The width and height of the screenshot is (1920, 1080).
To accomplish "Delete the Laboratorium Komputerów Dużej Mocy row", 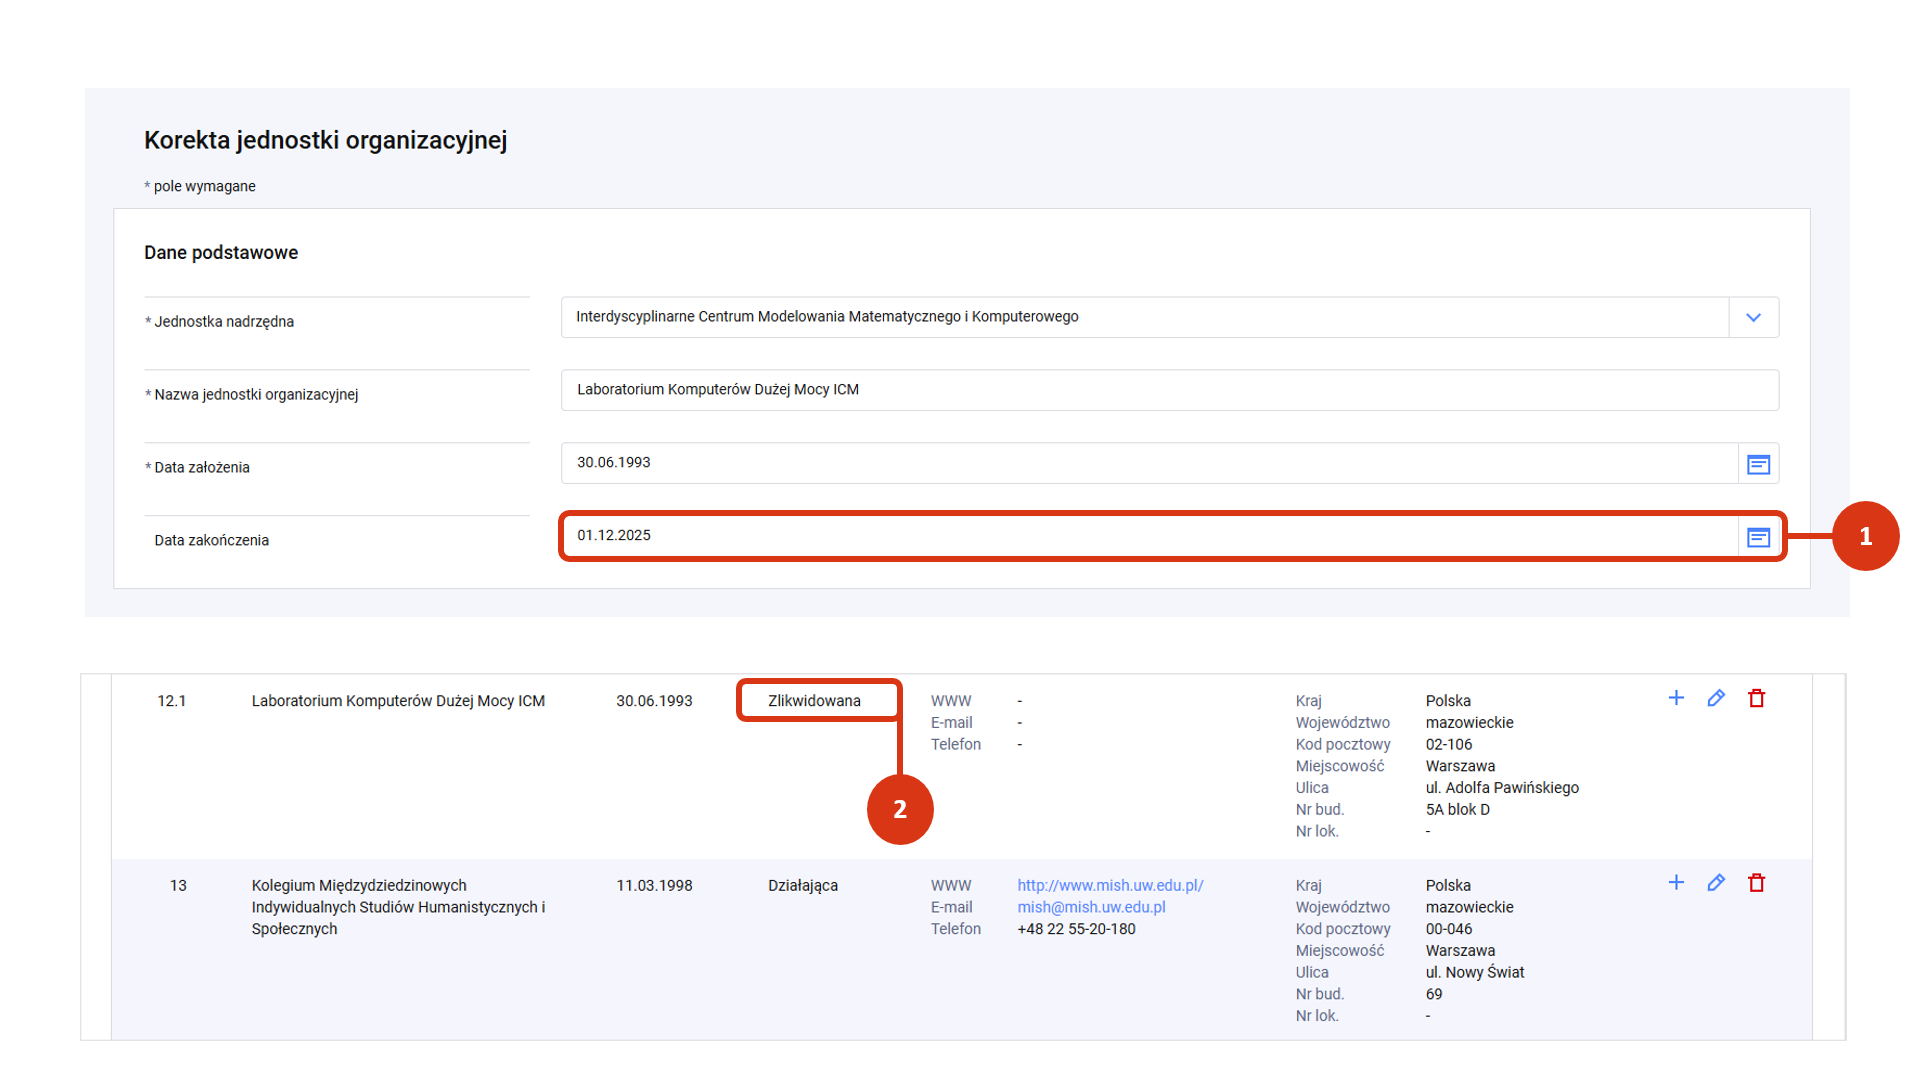I will (1756, 699).
